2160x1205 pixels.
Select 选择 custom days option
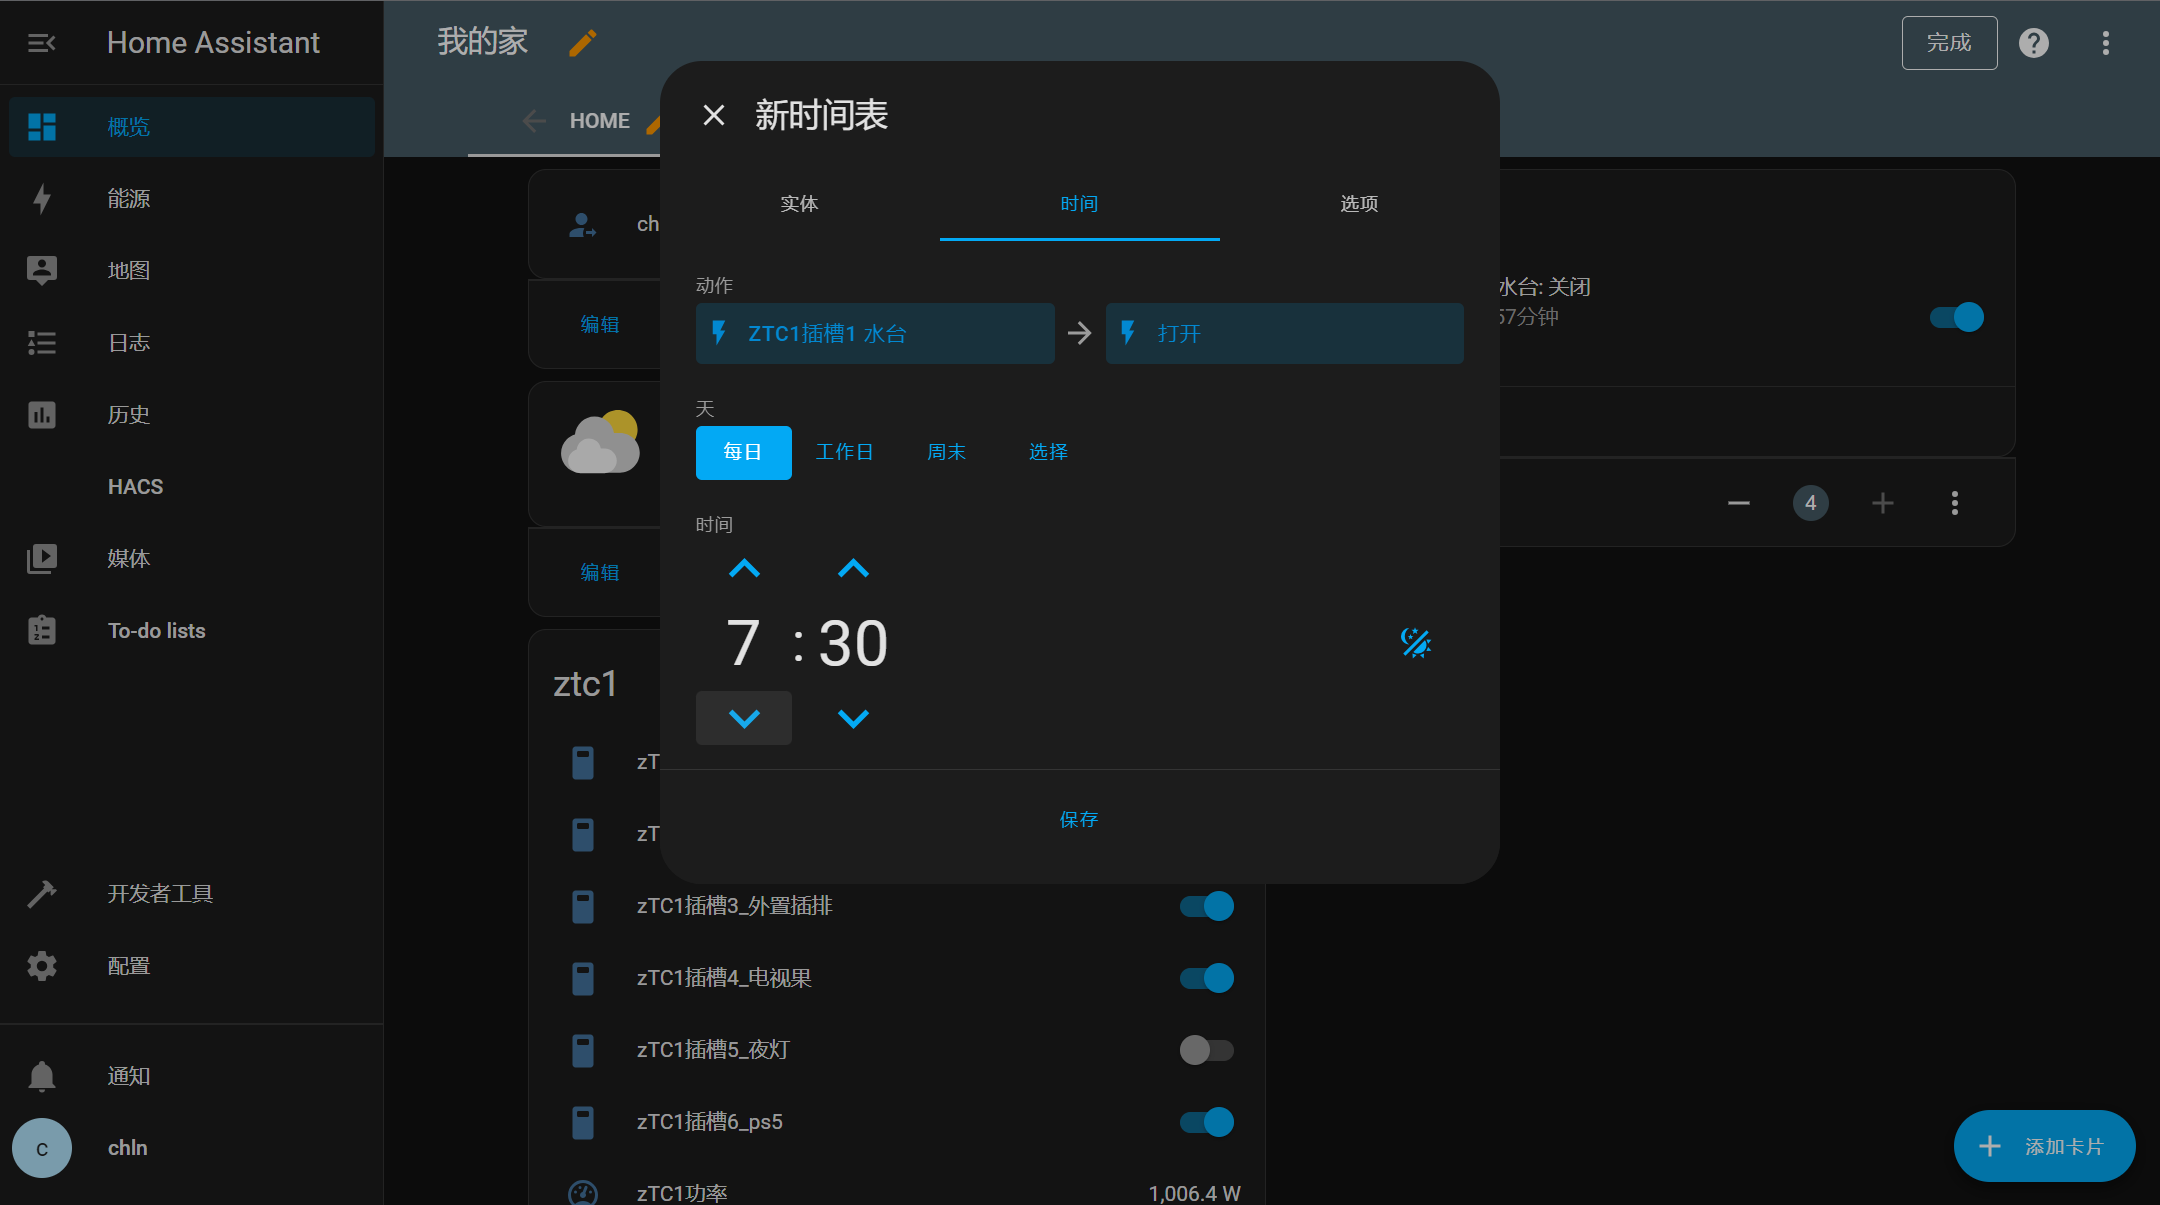pyautogui.click(x=1049, y=452)
